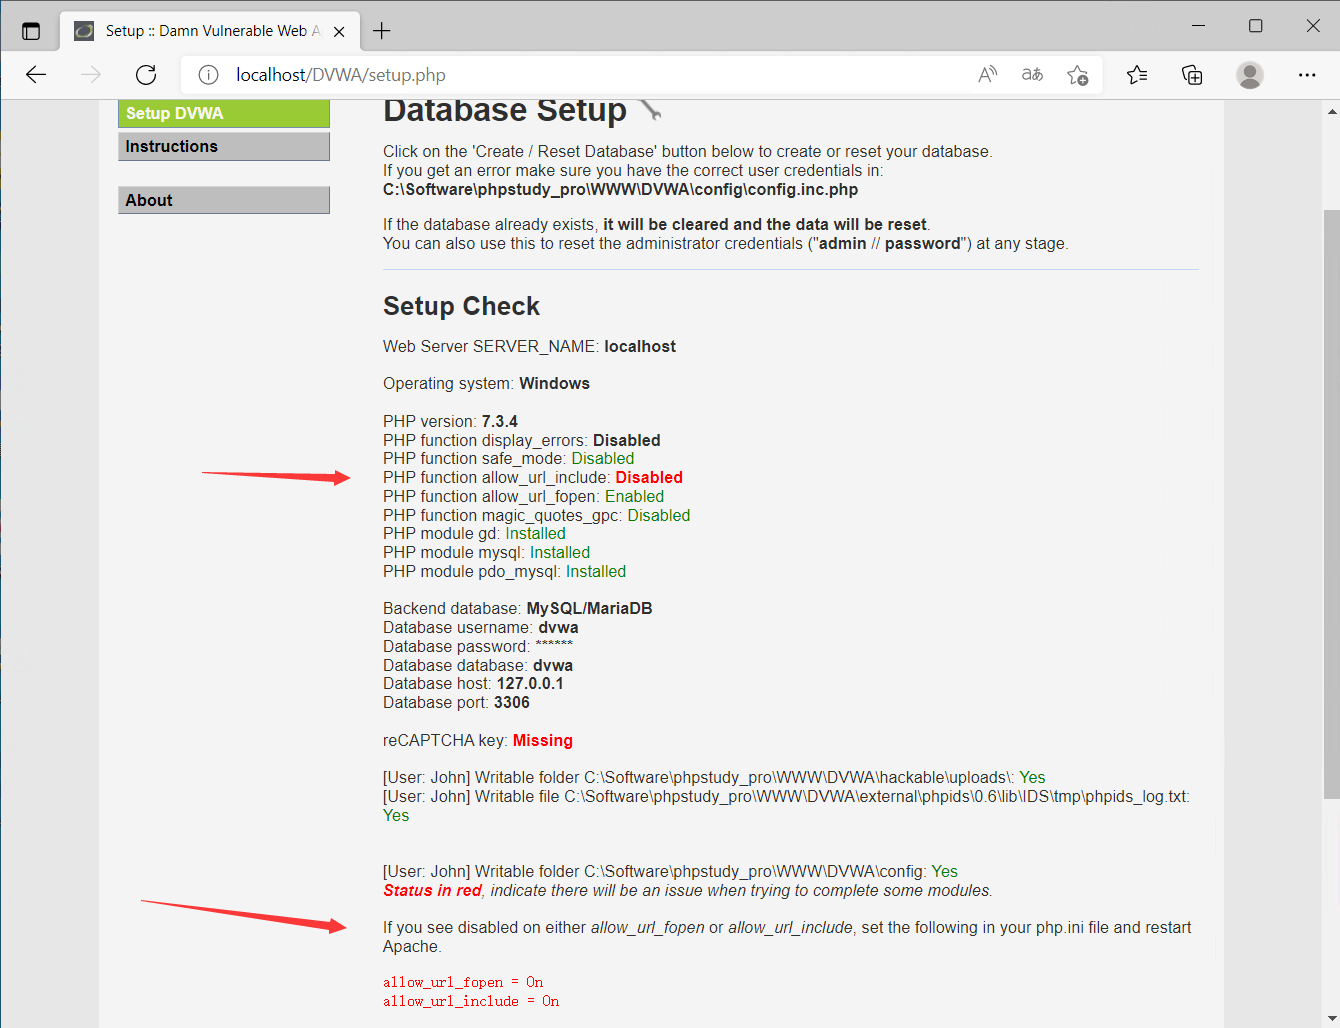1340x1028 pixels.
Task: Open a new browser tab
Action: click(381, 31)
